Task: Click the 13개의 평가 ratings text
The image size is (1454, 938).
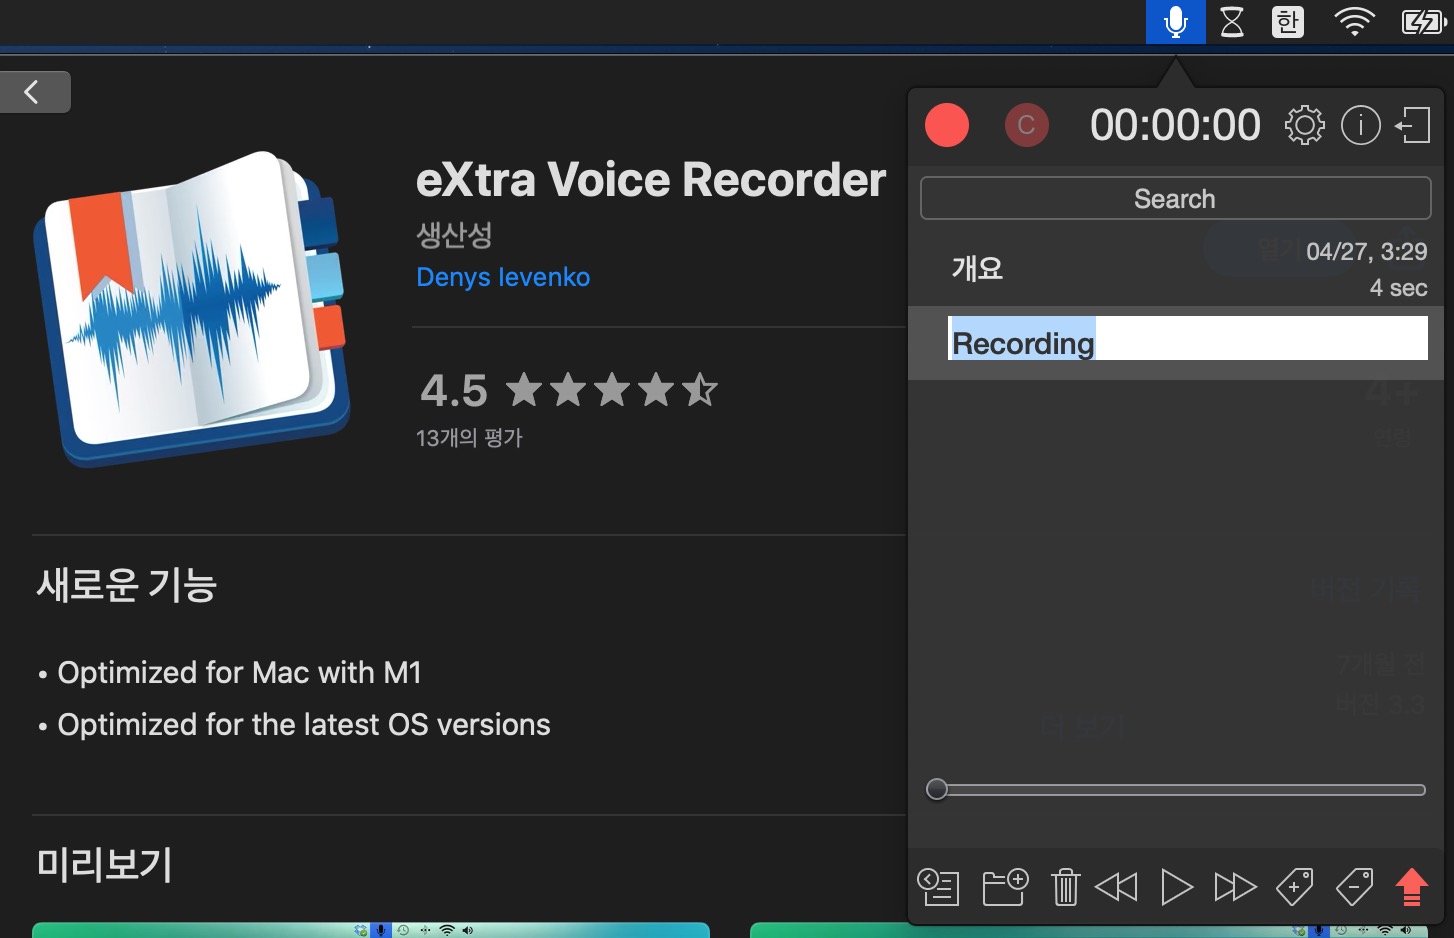Action: coord(469,438)
